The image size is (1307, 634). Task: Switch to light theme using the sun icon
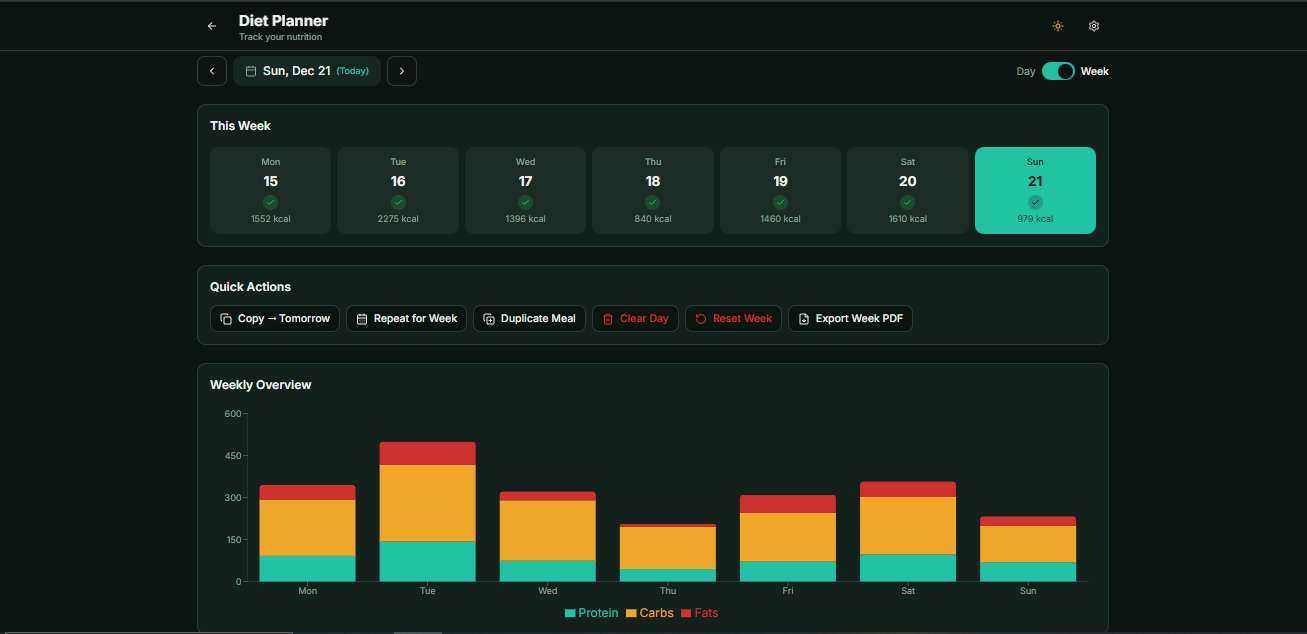click(x=1058, y=26)
